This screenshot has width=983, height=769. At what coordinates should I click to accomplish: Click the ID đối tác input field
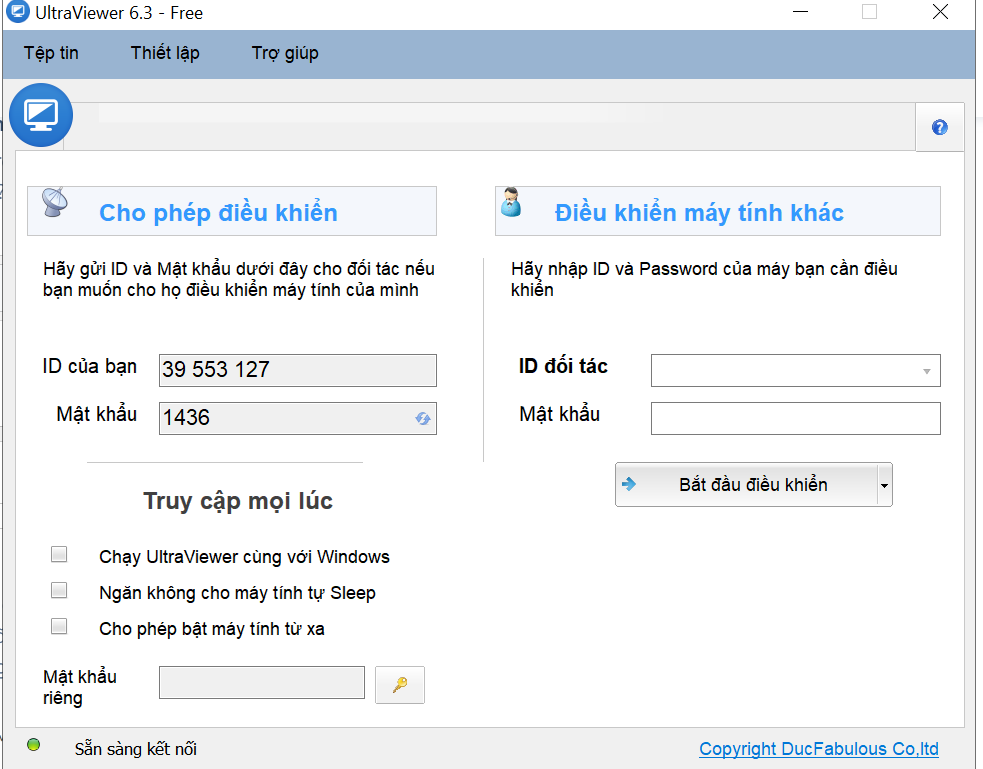796,371
